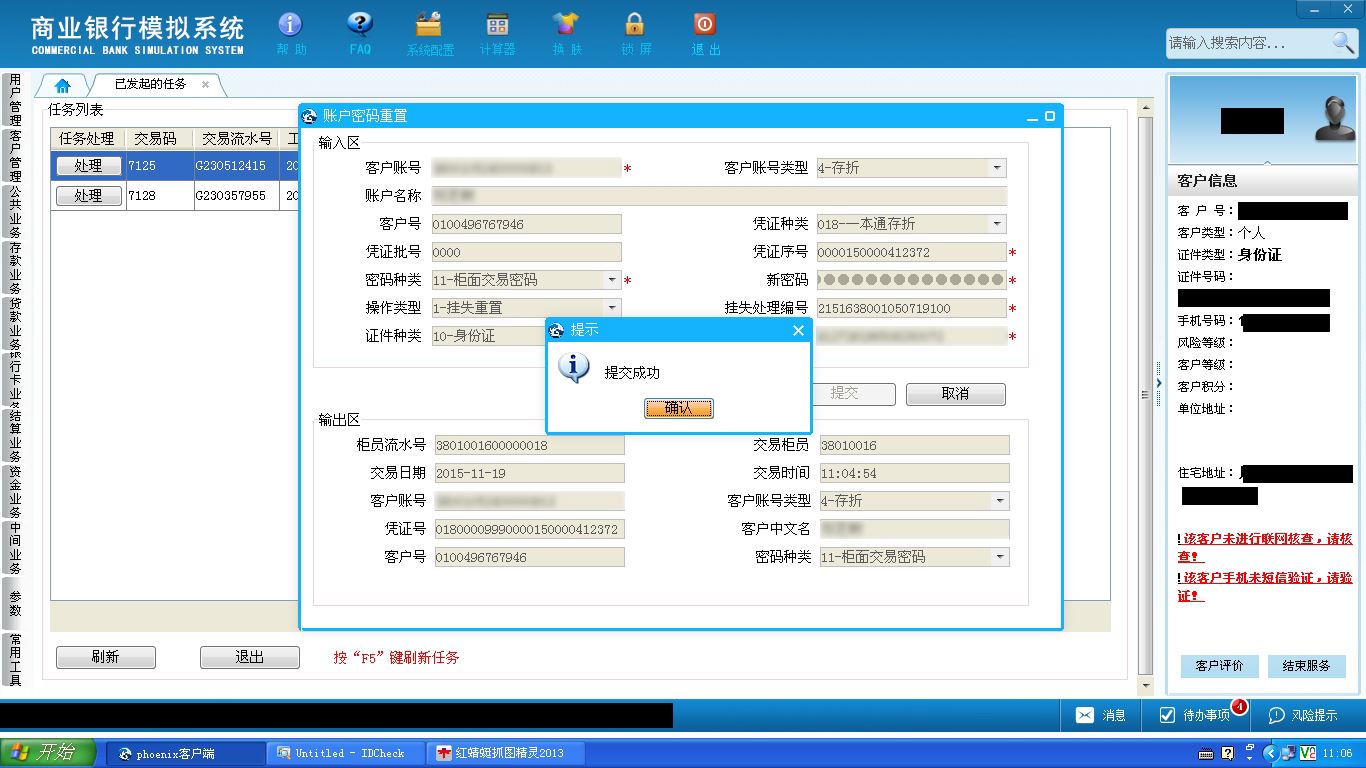Screen dimensions: 1366x768
Task: Open output area 客户账号类型 dropdown
Action: click(1000, 501)
